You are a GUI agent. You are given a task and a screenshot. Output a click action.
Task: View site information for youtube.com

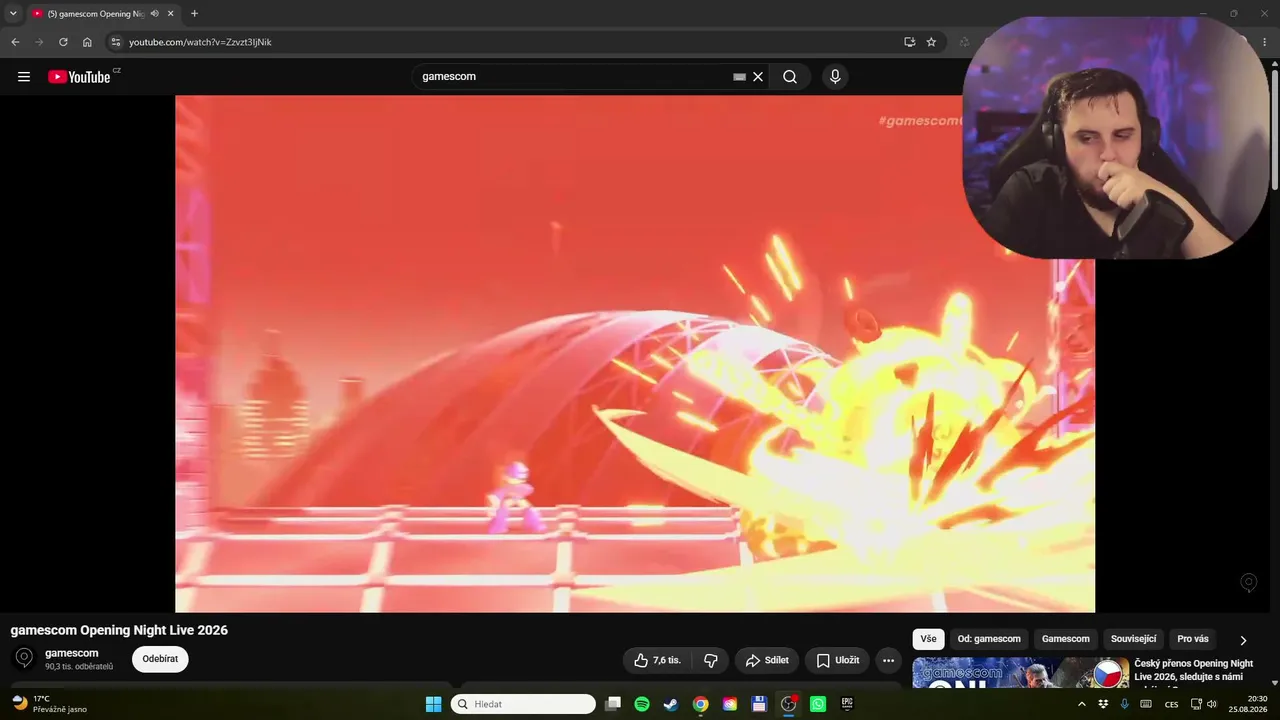(x=115, y=42)
